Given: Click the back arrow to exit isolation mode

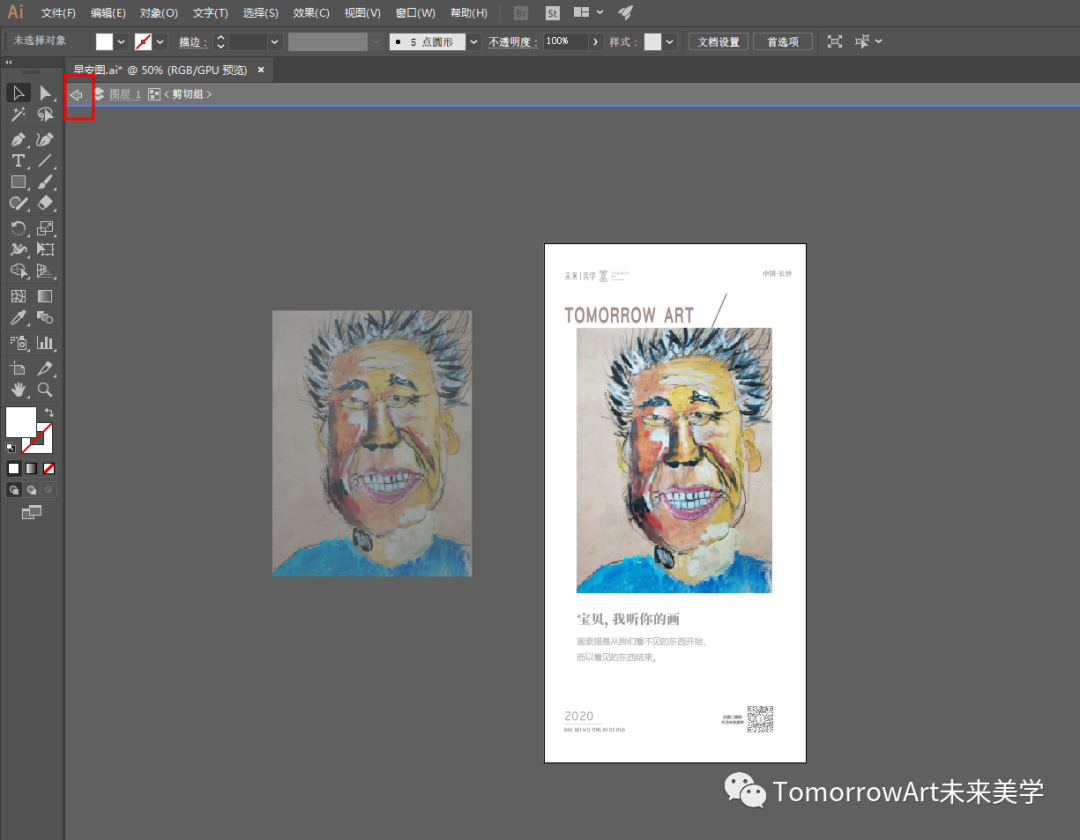Looking at the screenshot, I should [76, 94].
